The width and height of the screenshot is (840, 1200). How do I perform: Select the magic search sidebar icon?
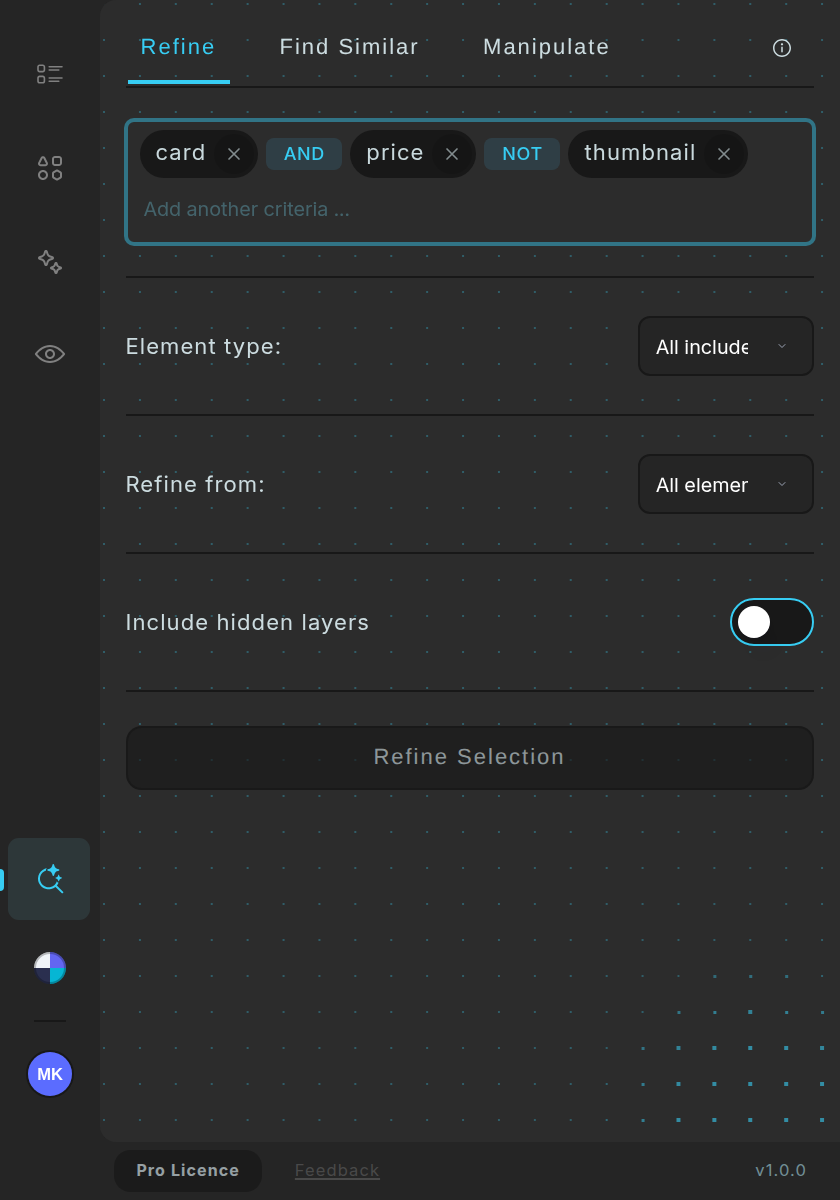pos(49,879)
